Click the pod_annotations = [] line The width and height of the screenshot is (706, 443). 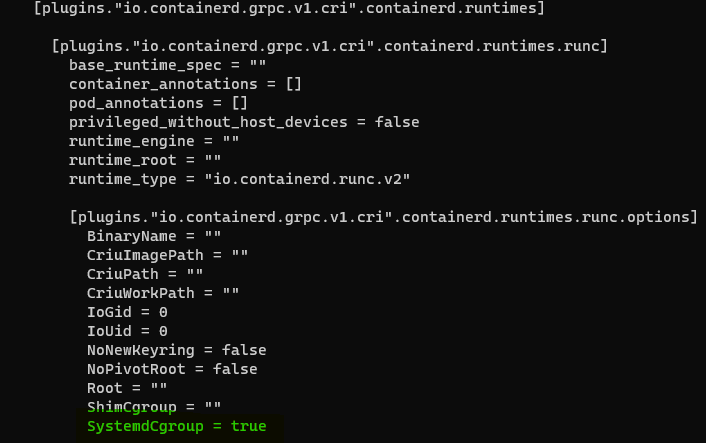pyautogui.click(x=158, y=103)
